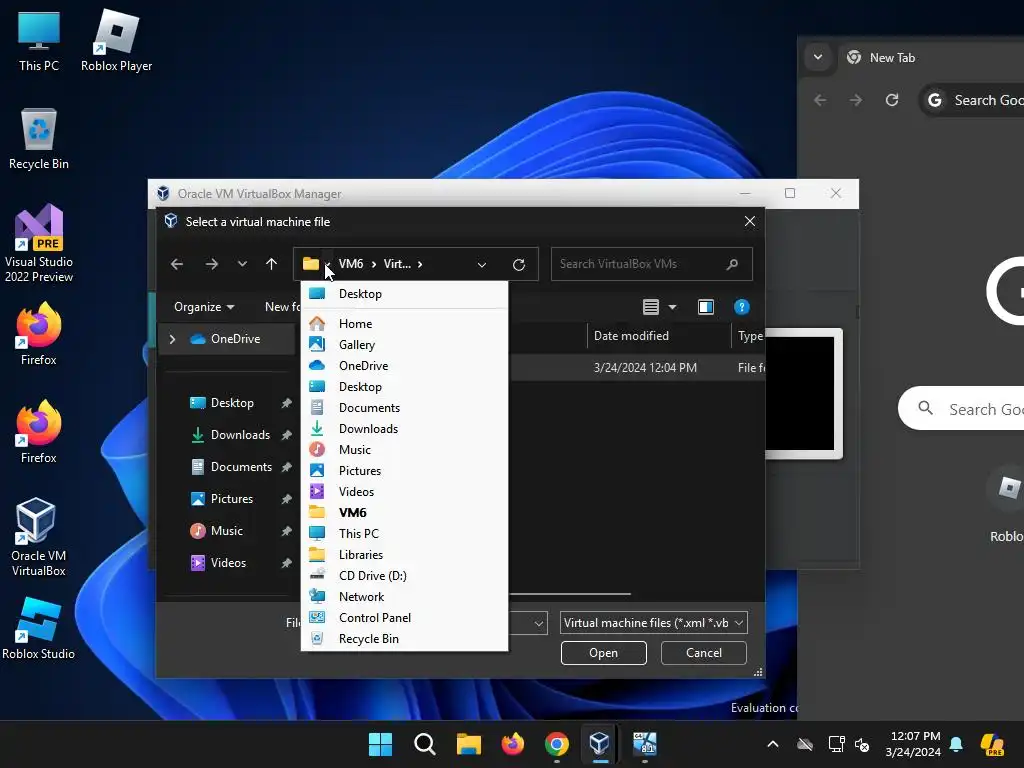Launch the Oracle VM VirtualBox desktop shortcut

pyautogui.click(x=39, y=537)
